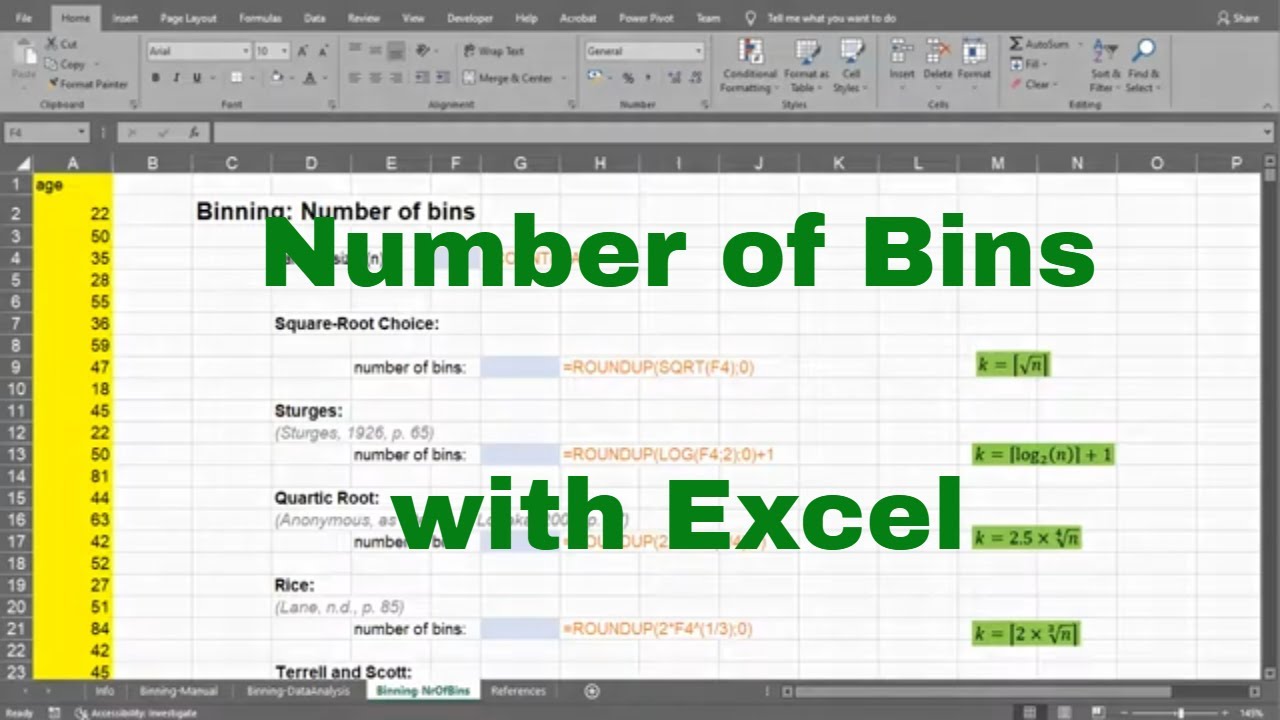This screenshot has height=720, width=1280.
Task: Click the new sheet plus icon
Action: tap(592, 690)
